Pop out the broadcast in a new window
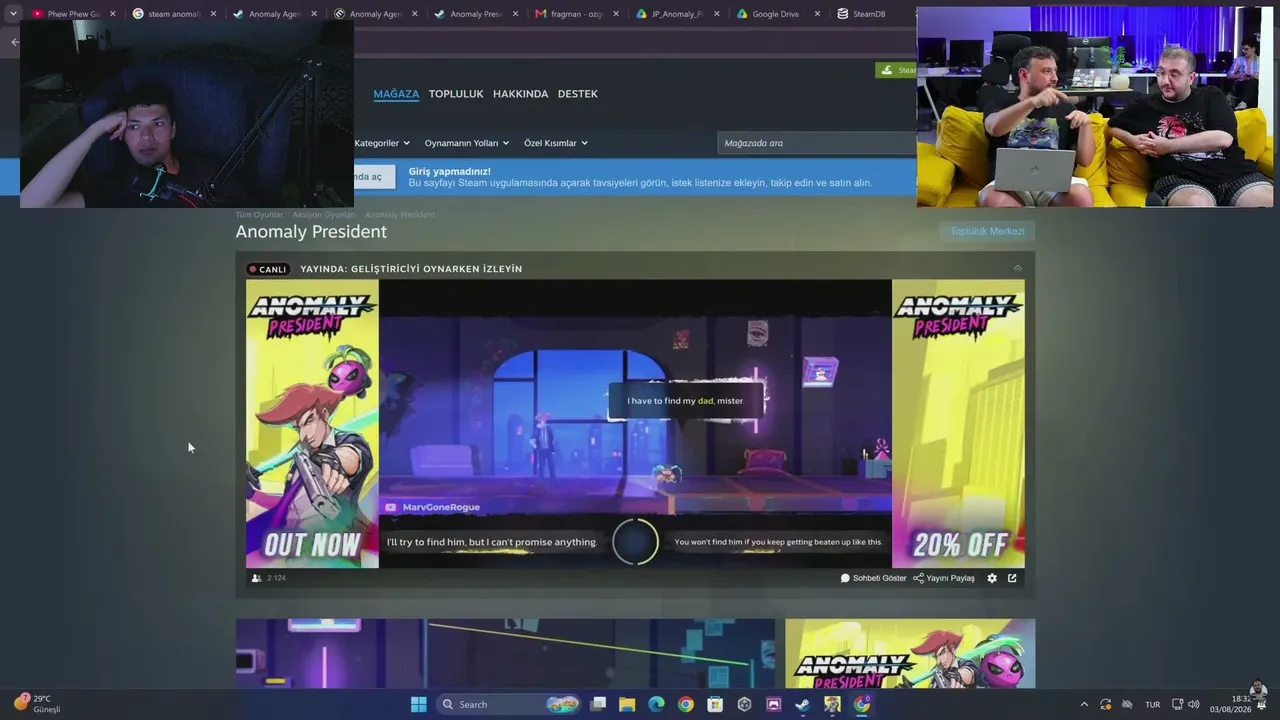The width and height of the screenshot is (1280, 720). click(1012, 578)
